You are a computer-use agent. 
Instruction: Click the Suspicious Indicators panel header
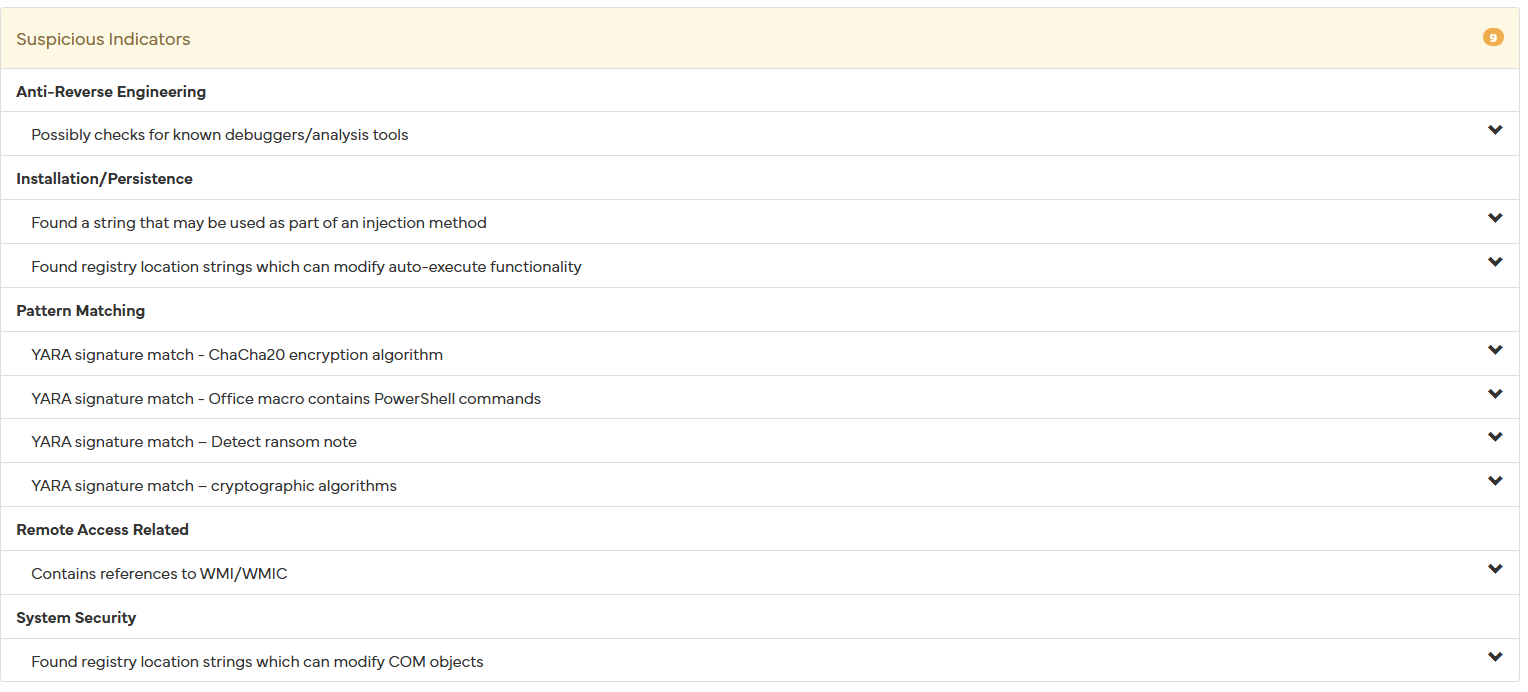coord(103,39)
